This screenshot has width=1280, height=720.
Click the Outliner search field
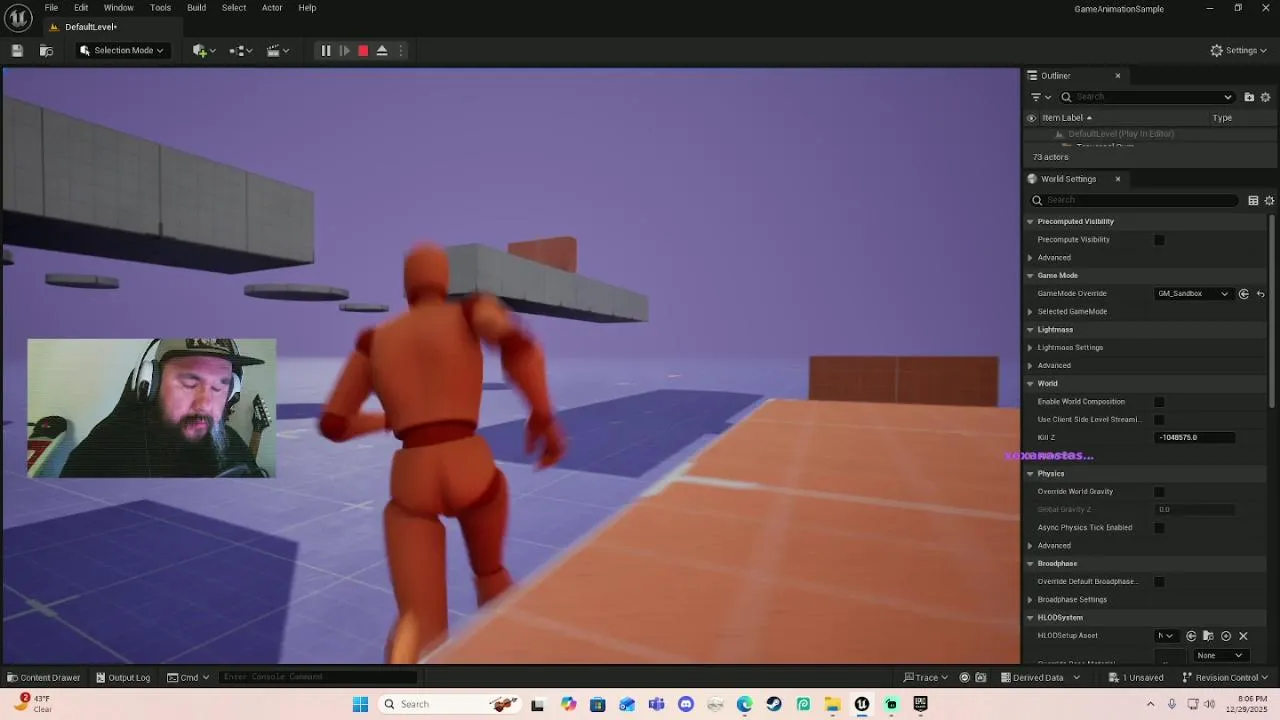click(x=1146, y=97)
